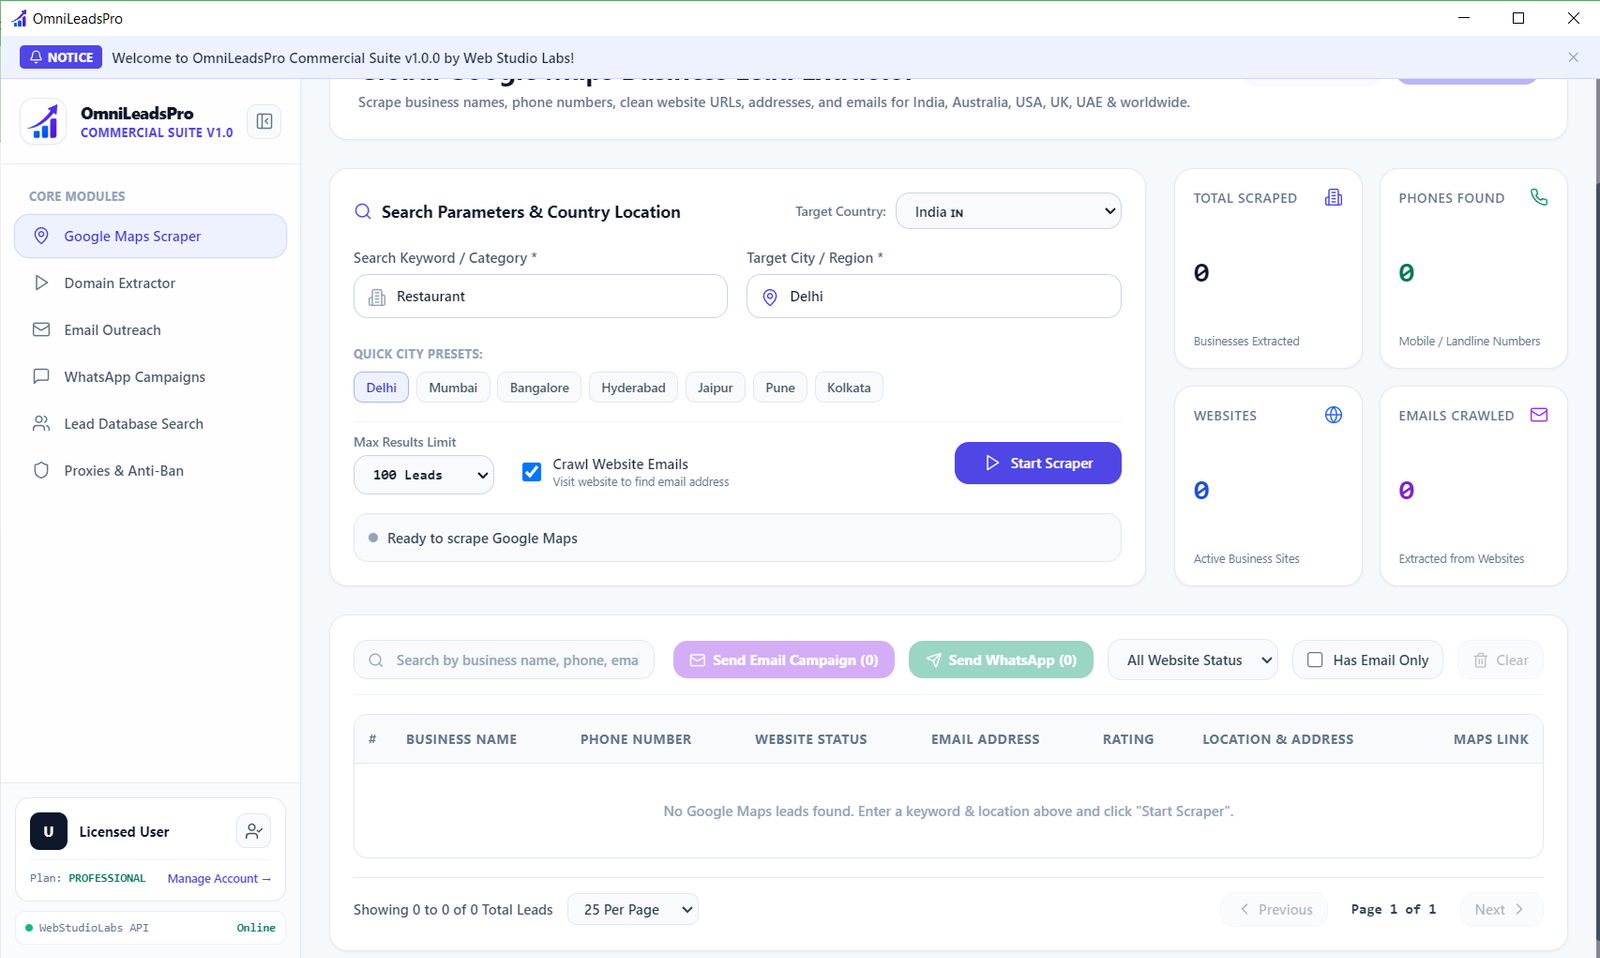The width and height of the screenshot is (1600, 958).
Task: Select the Pune city preset
Action: [780, 387]
